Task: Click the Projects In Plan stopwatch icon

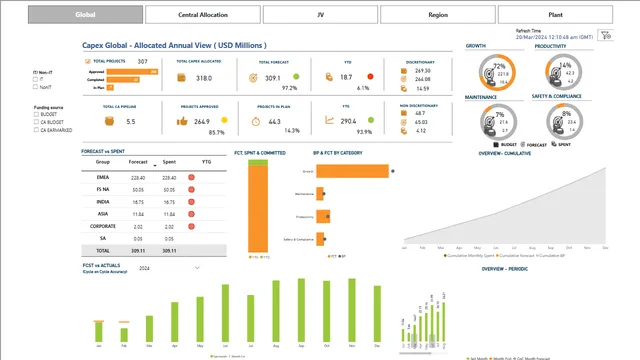Action: [256, 121]
